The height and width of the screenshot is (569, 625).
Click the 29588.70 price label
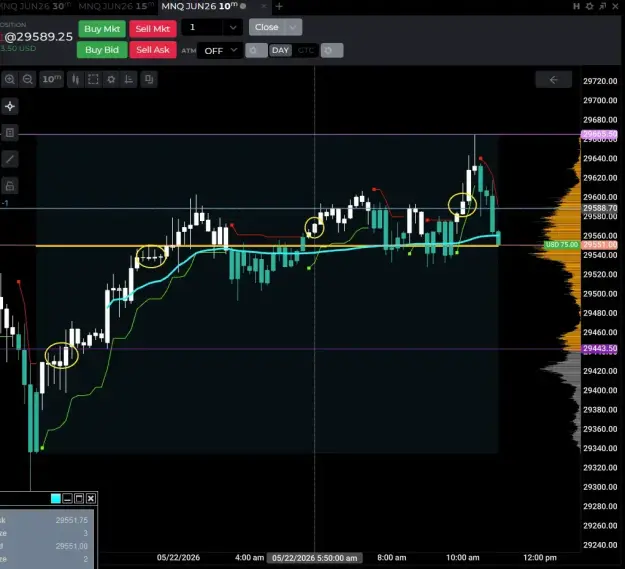coord(599,208)
